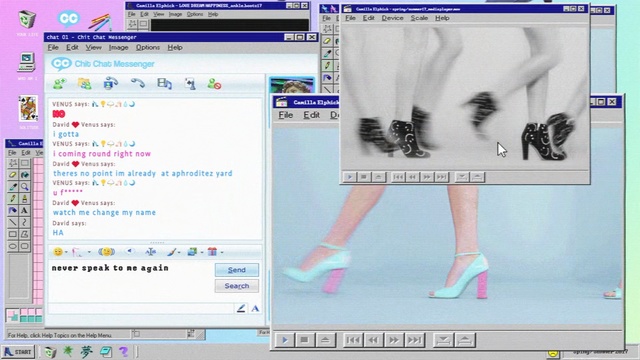
Task: Open the recycle bin desktop icon
Action: (27, 19)
